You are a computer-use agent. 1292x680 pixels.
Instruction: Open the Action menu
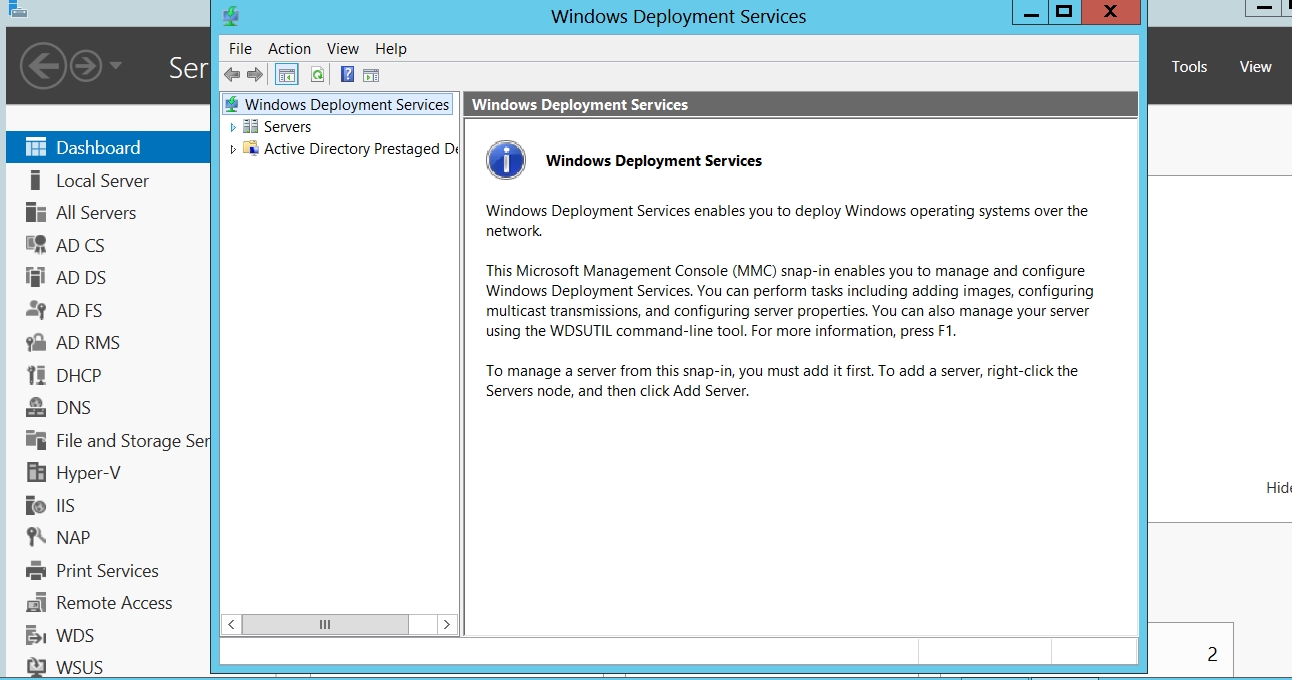[289, 49]
